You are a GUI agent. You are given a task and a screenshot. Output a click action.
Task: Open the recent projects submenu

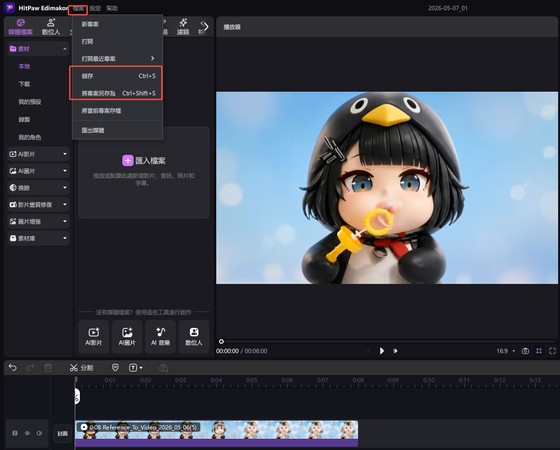coord(118,59)
